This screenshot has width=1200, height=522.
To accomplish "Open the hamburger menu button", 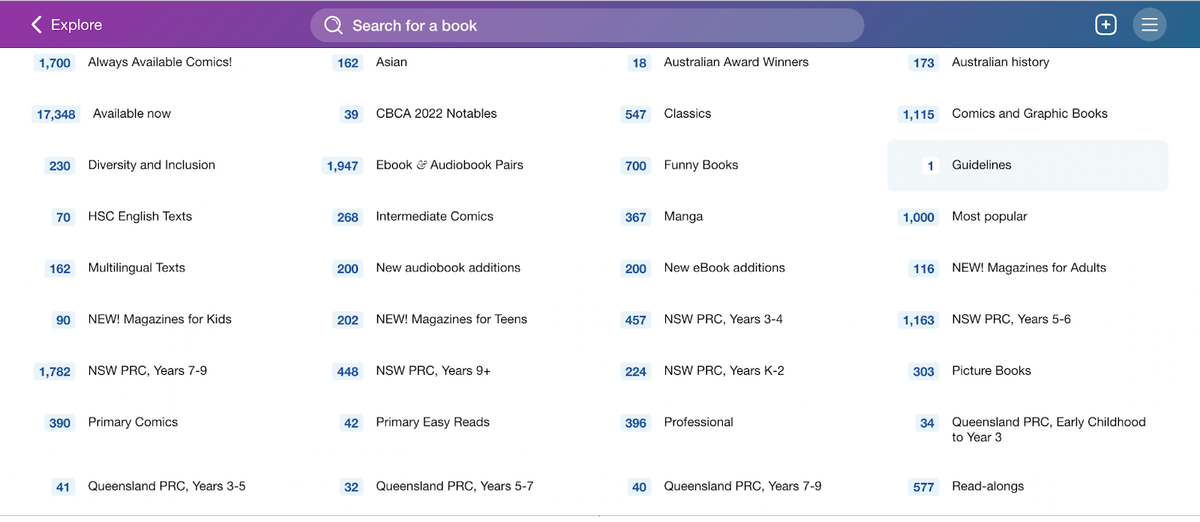I will tap(1149, 25).
